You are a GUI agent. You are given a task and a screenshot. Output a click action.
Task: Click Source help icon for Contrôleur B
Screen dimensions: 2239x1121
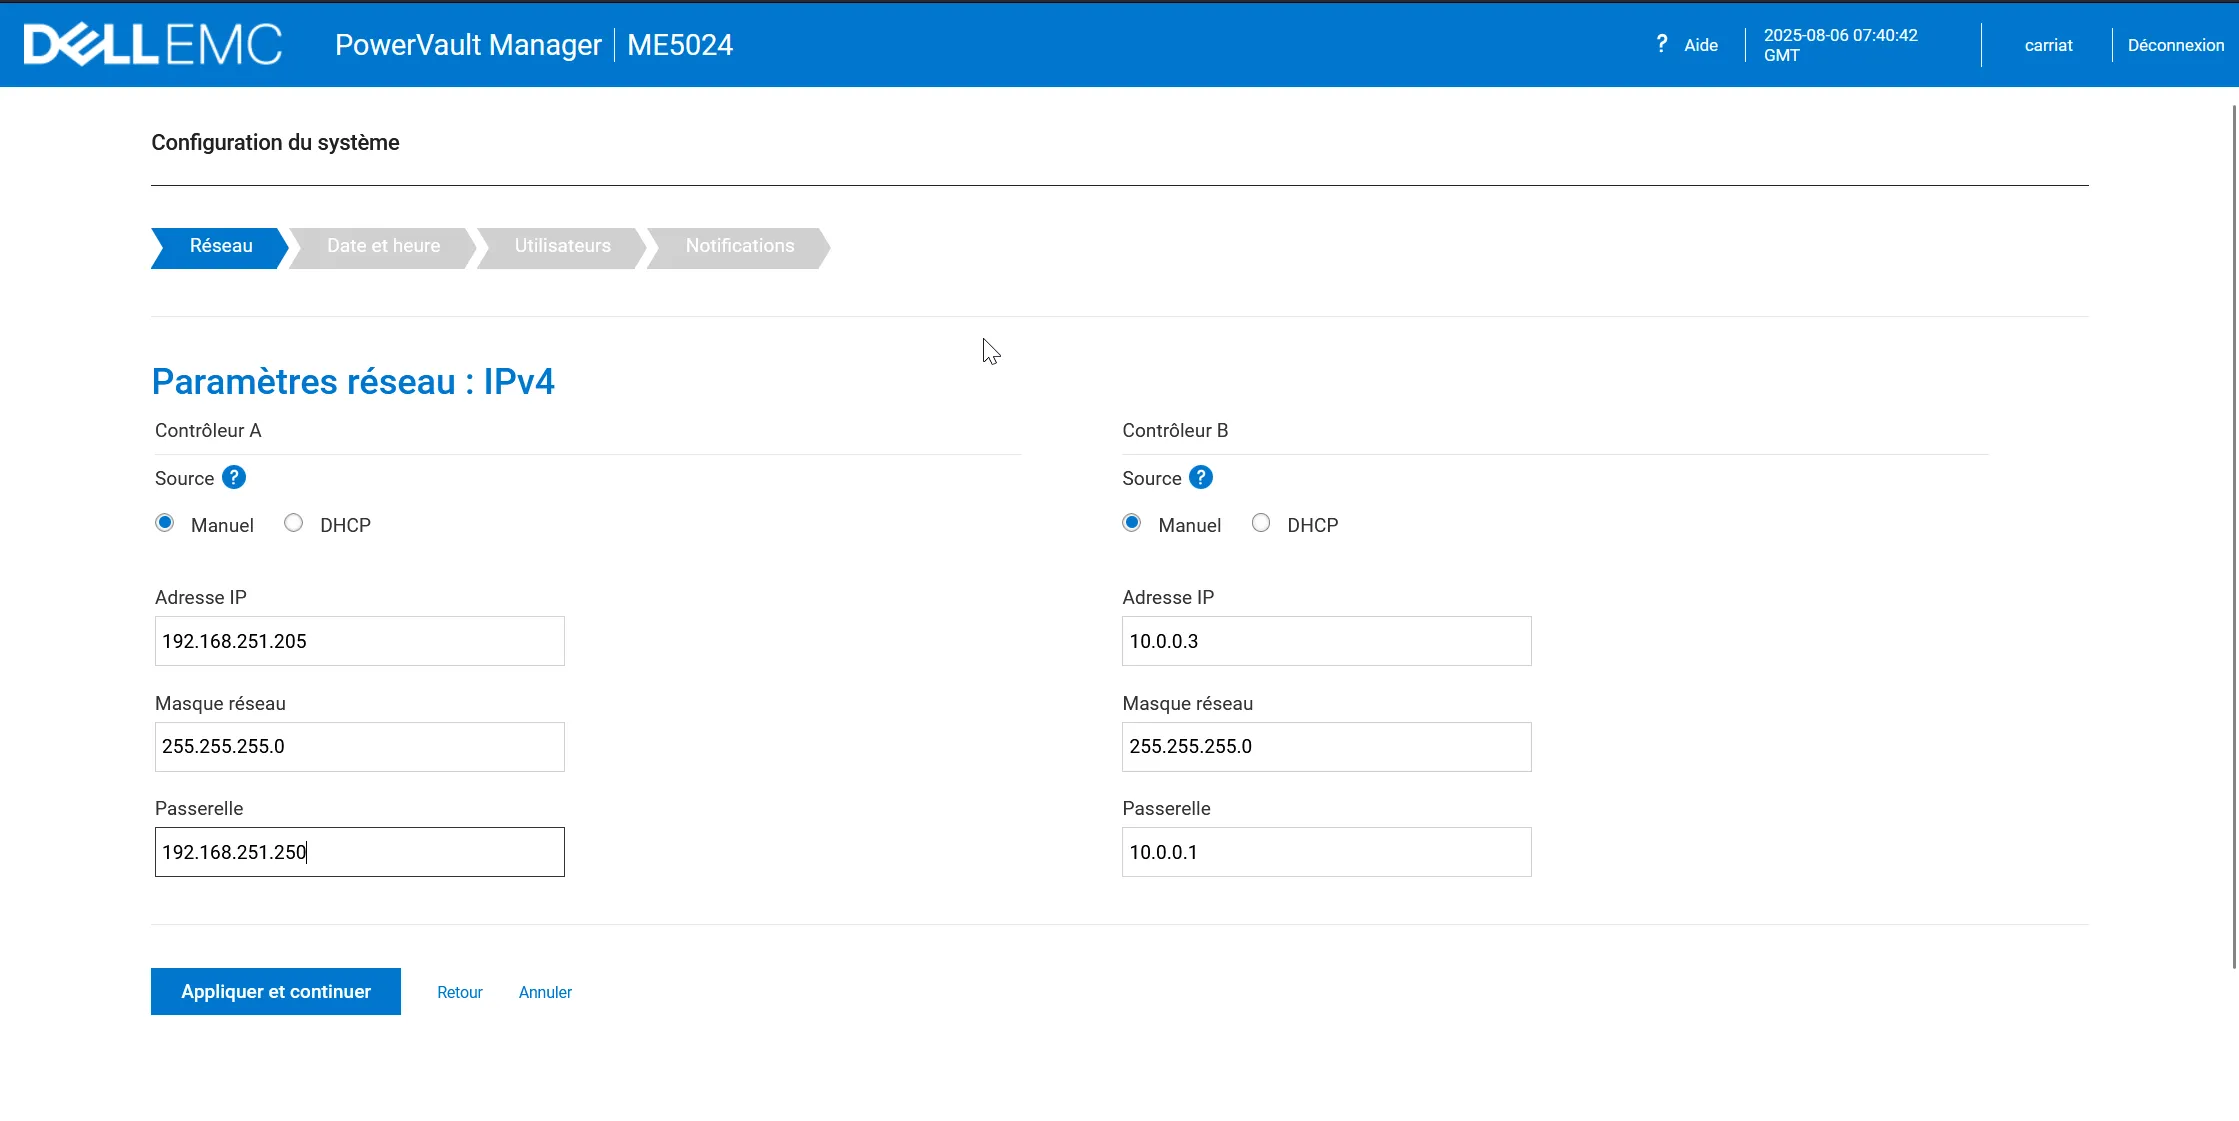tap(1201, 478)
